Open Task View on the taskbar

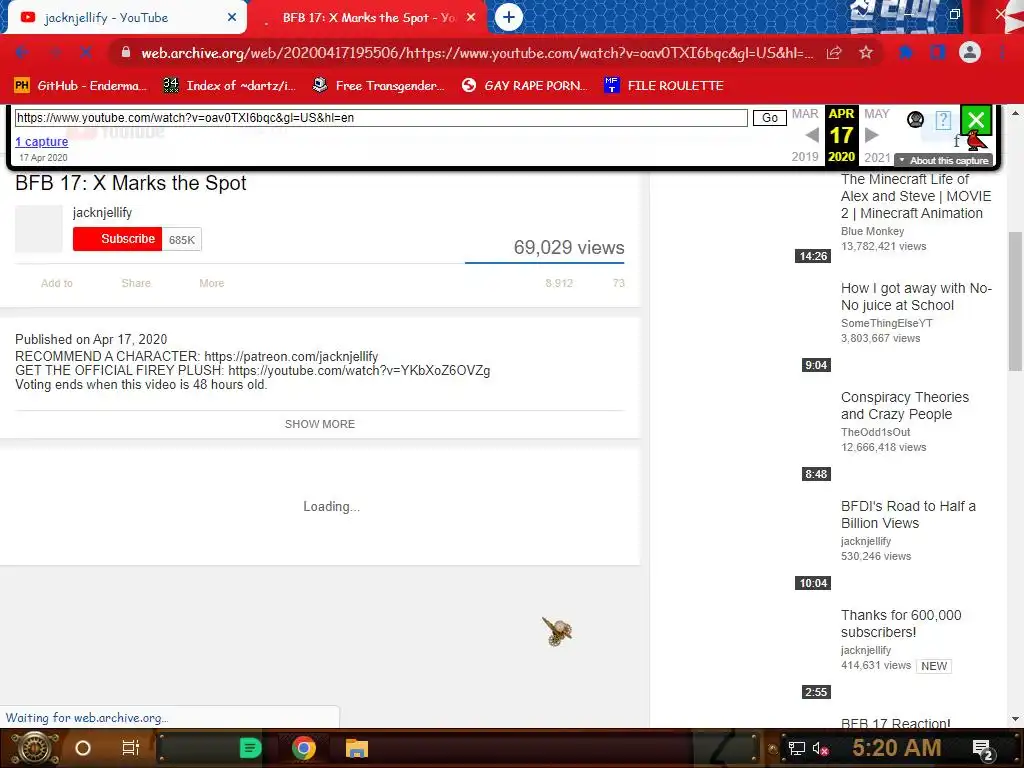point(131,748)
